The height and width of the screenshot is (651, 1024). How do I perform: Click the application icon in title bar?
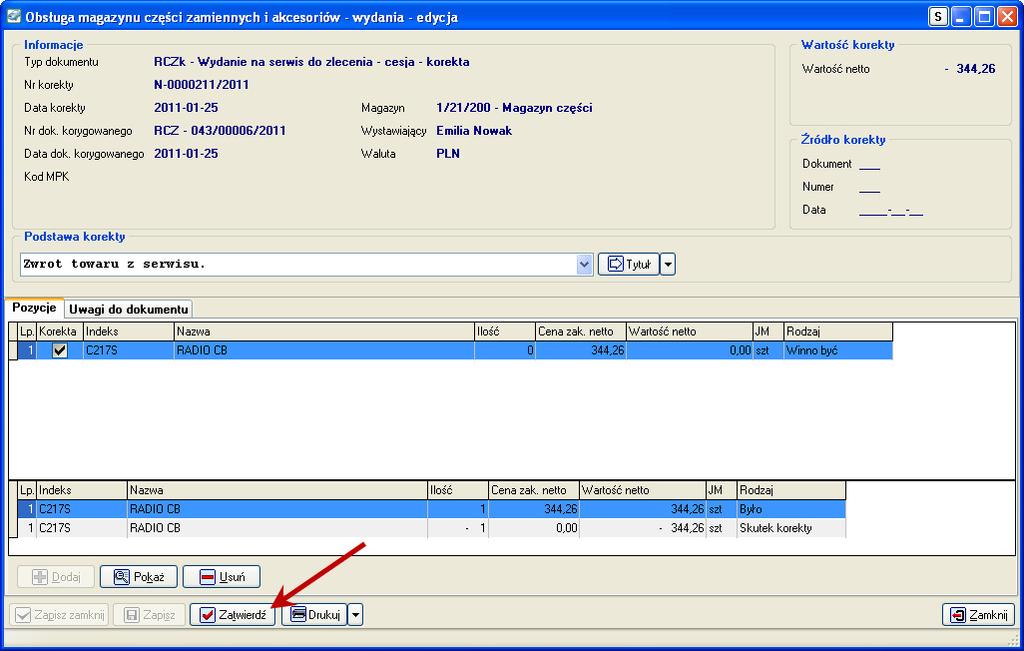click(13, 16)
